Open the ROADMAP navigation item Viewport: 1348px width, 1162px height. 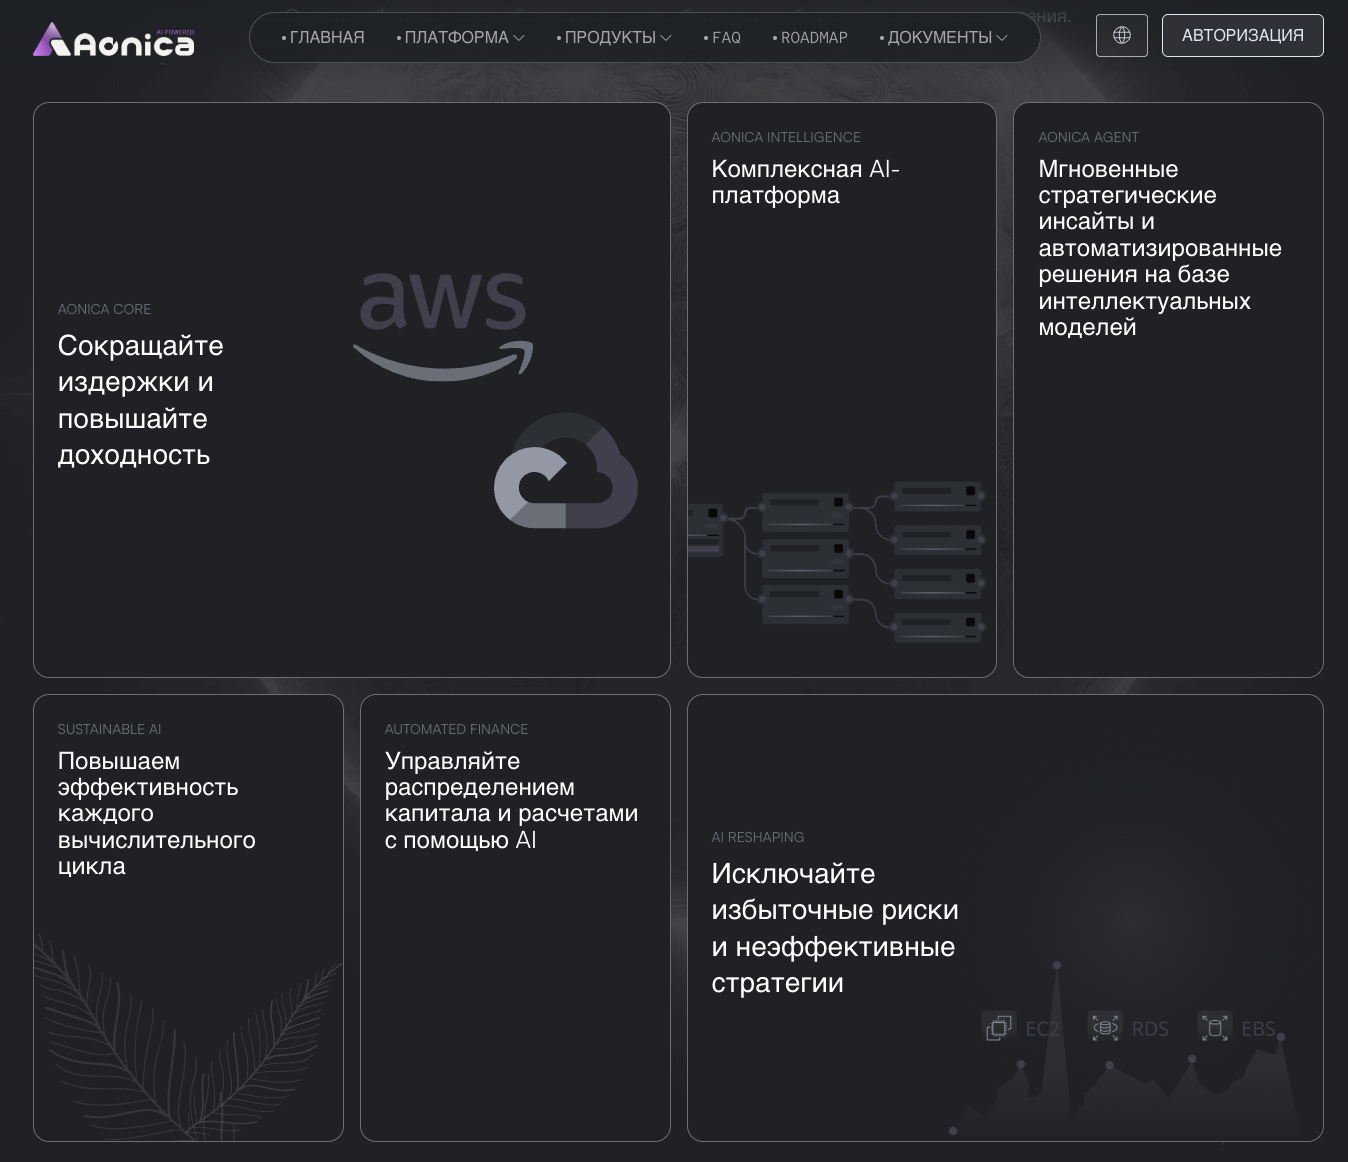(810, 38)
